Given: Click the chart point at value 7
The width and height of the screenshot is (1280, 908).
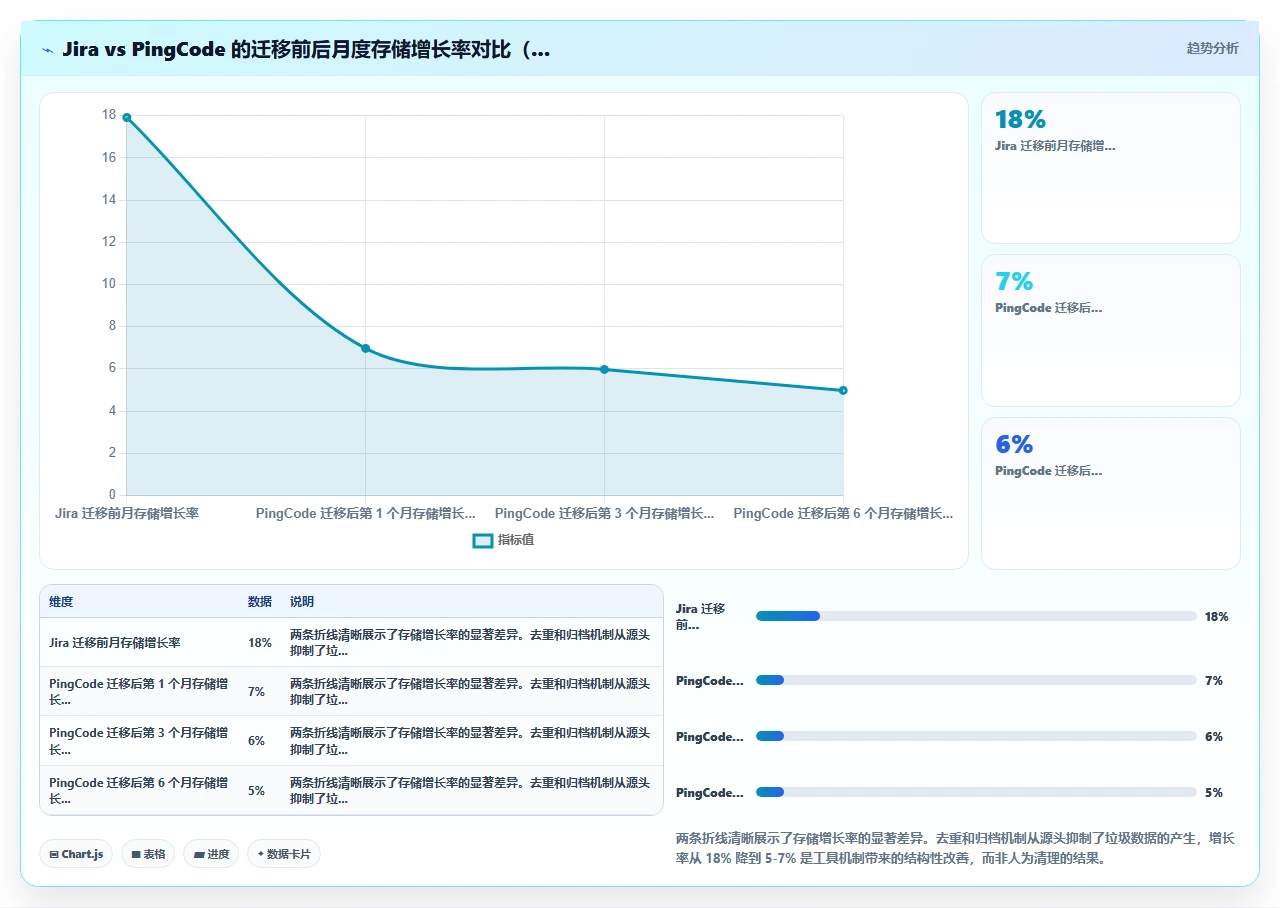Looking at the screenshot, I should pos(365,348).
